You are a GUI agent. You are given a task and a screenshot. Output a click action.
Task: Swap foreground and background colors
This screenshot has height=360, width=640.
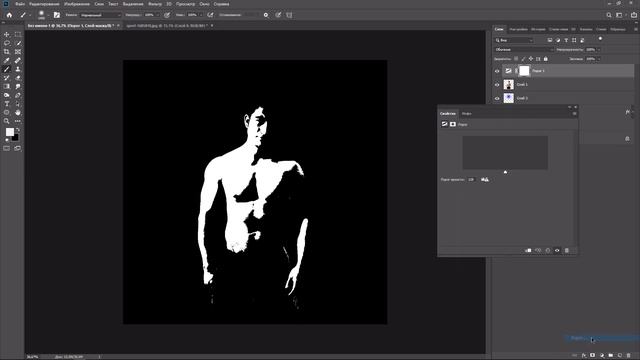coord(18,130)
